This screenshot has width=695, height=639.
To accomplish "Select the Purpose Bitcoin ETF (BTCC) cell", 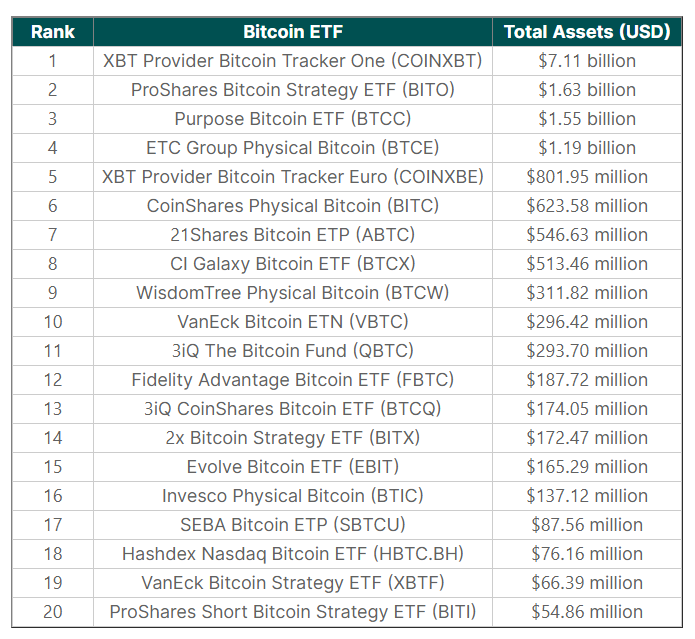I will (x=292, y=119).
